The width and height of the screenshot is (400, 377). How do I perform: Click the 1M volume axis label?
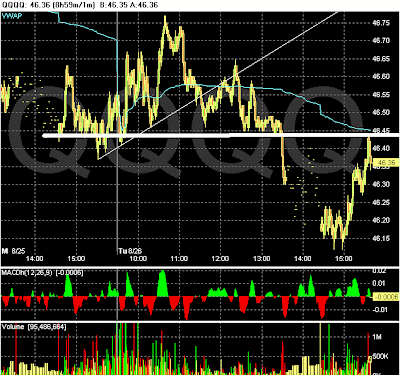377,337
